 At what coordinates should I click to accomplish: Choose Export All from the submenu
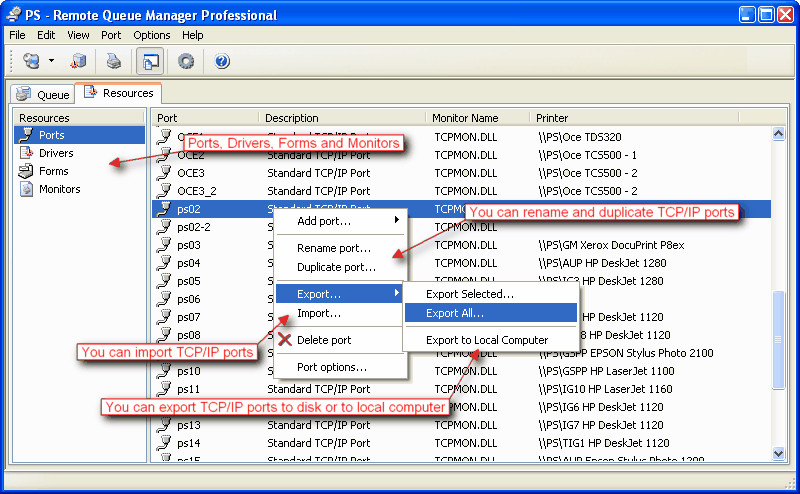(455, 313)
